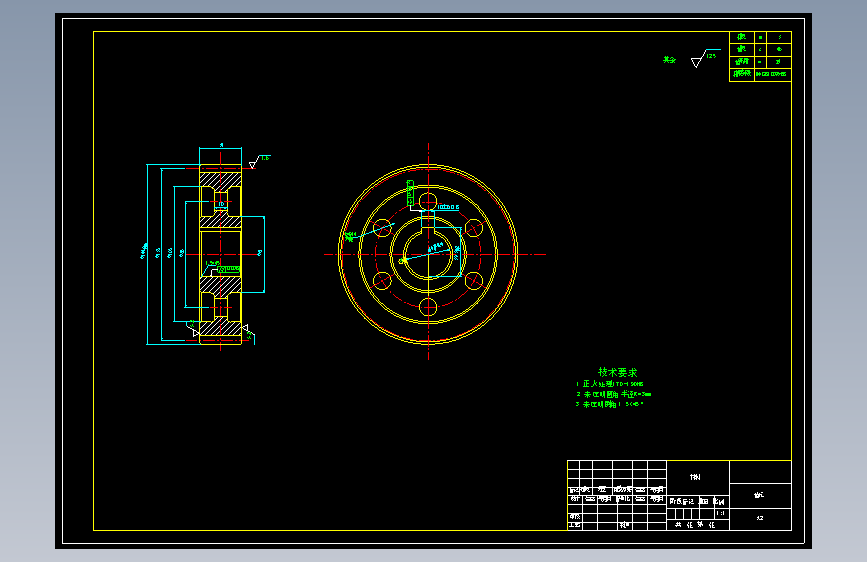Select the 其余 label near the top right

670,60
